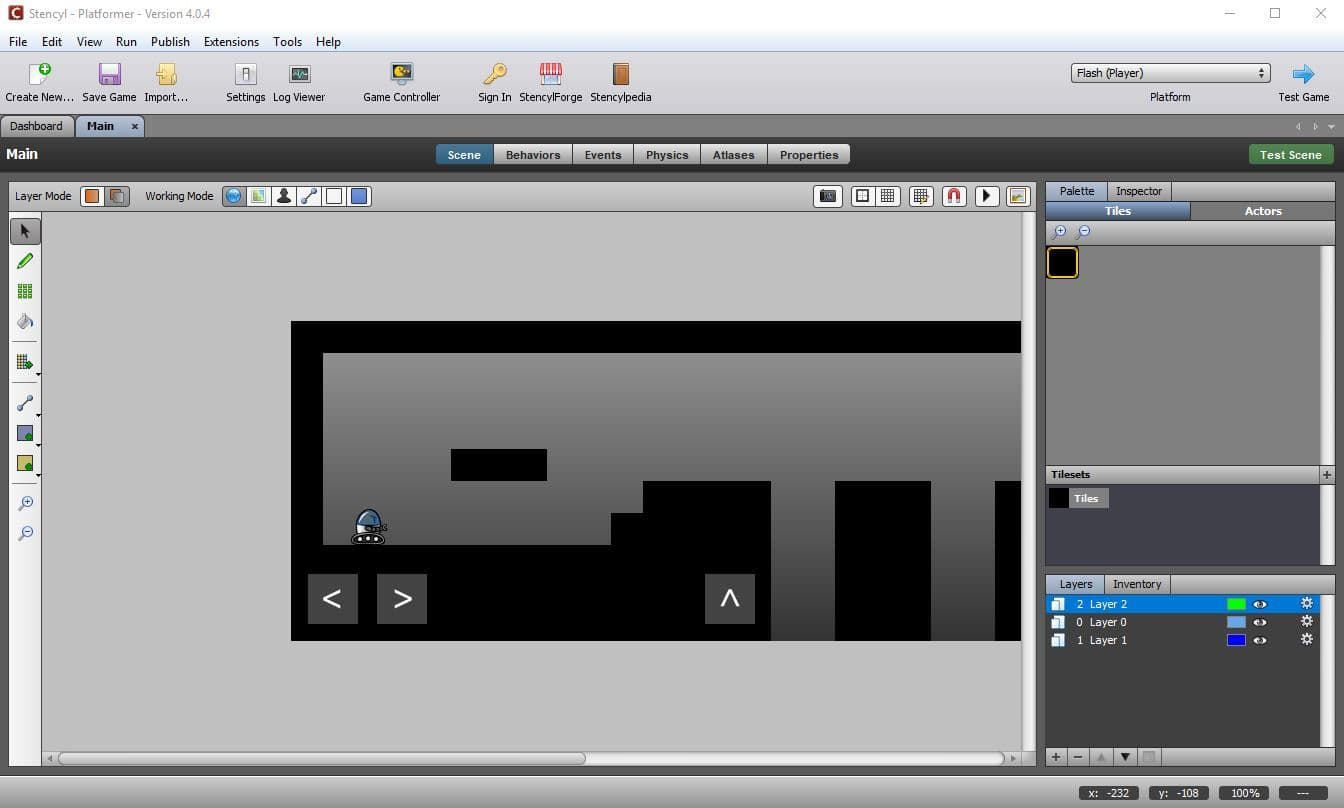The image size is (1344, 808).
Task: Choose the bucket fill tool
Action: pos(25,321)
